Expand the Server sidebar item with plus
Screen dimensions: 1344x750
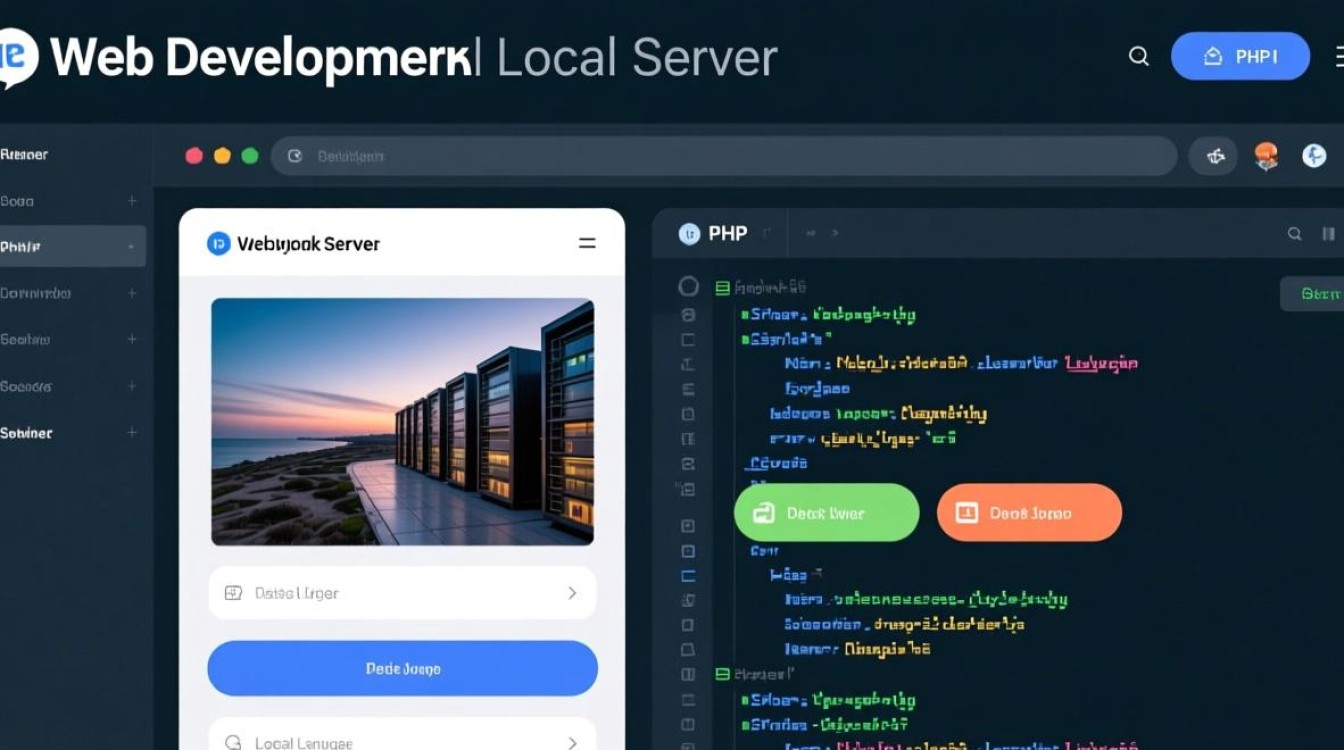click(x=131, y=433)
